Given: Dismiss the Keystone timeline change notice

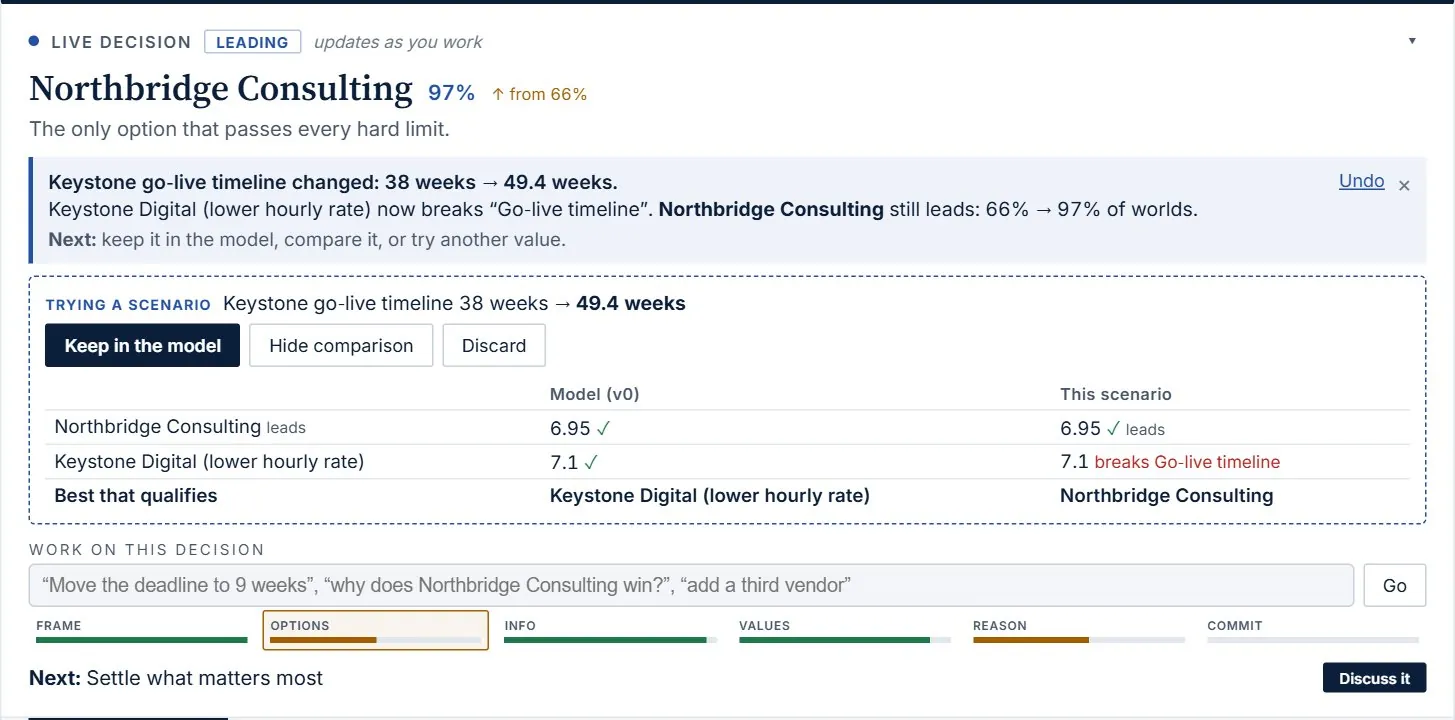Looking at the screenshot, I should pyautogui.click(x=1404, y=185).
